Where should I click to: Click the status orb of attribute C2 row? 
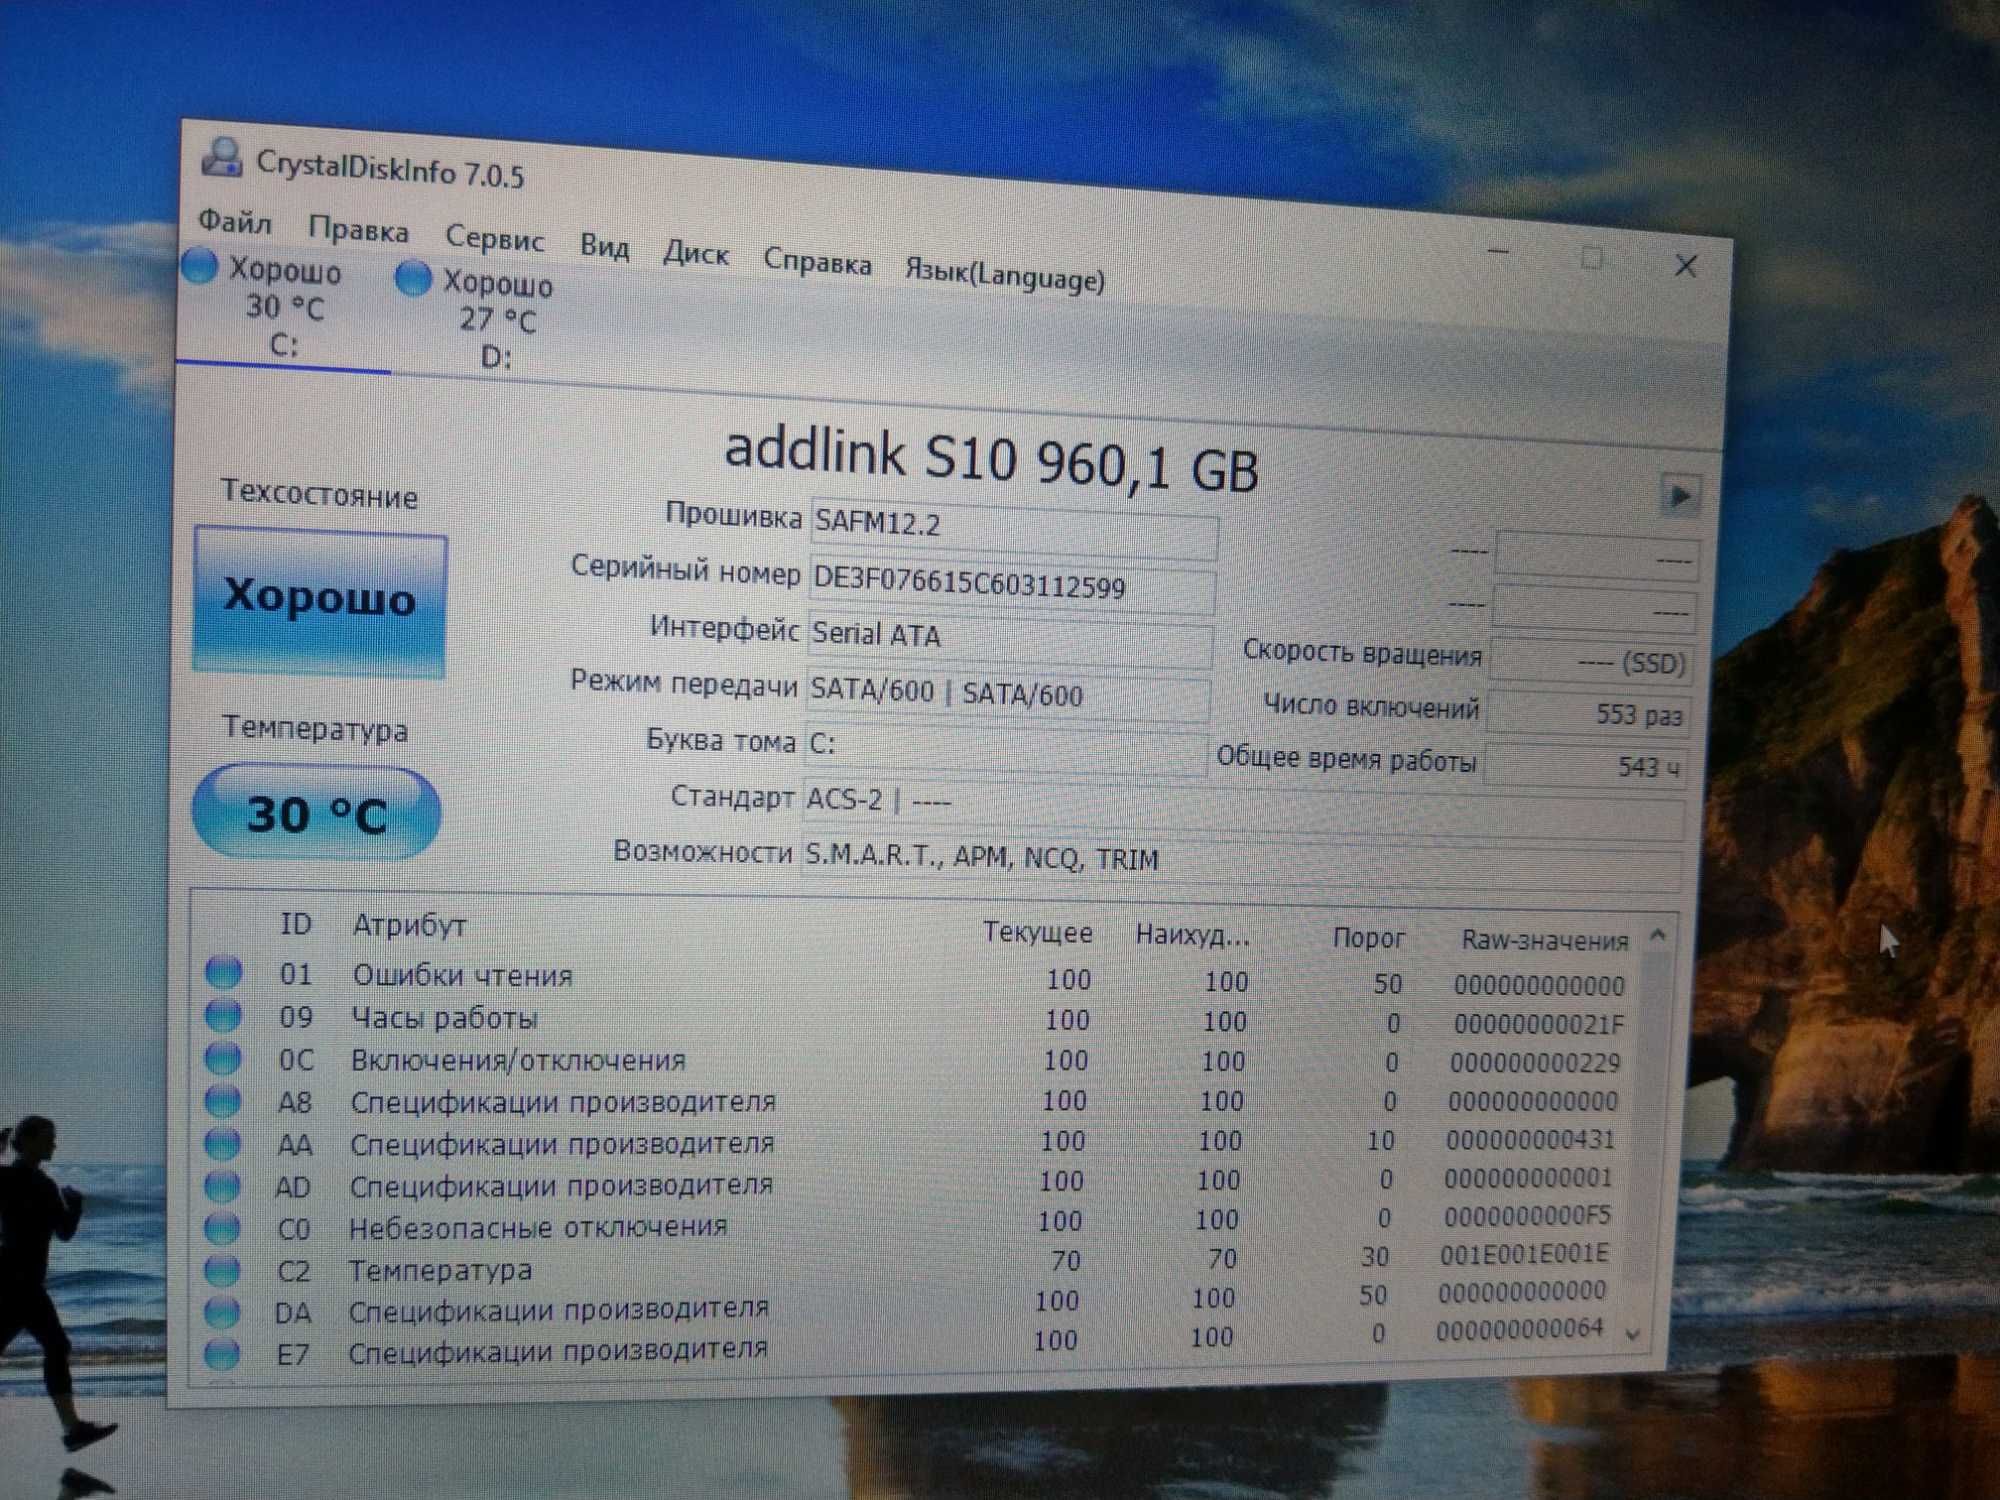click(221, 1270)
